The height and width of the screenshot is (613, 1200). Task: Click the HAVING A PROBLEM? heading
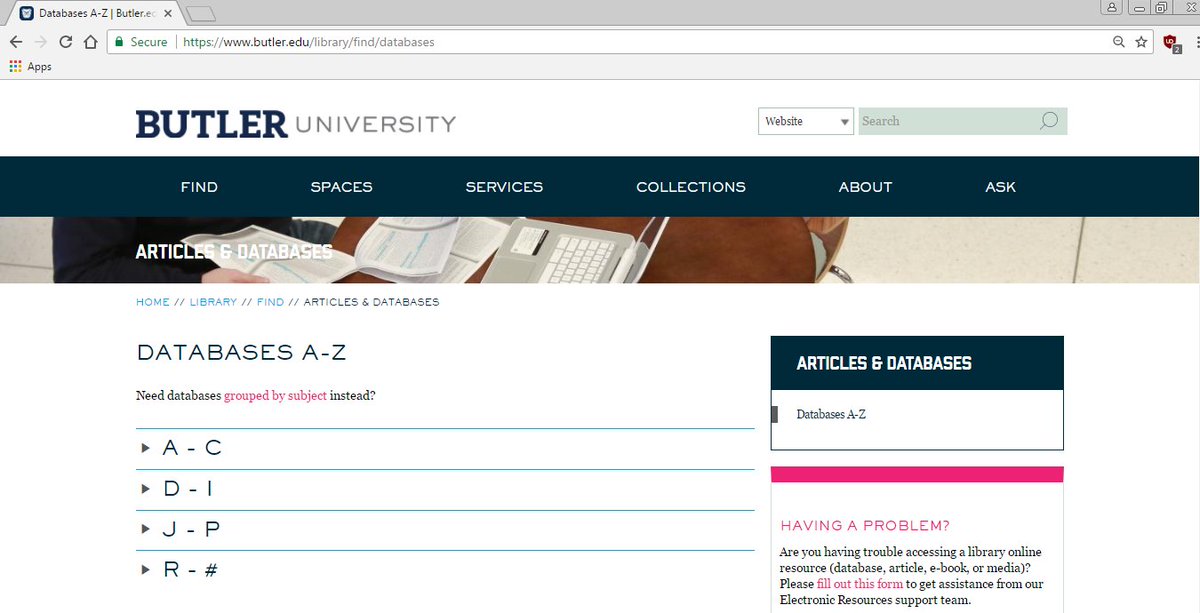click(865, 526)
